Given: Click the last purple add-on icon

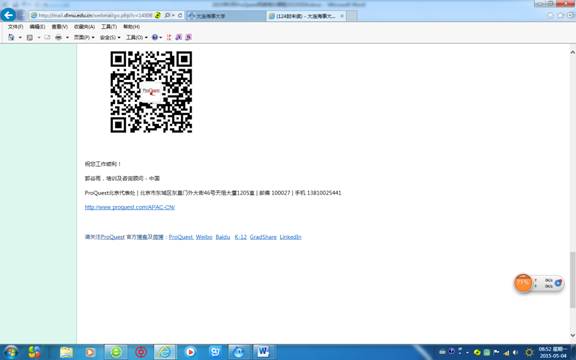Looking at the screenshot, I should pyautogui.click(x=188, y=37).
